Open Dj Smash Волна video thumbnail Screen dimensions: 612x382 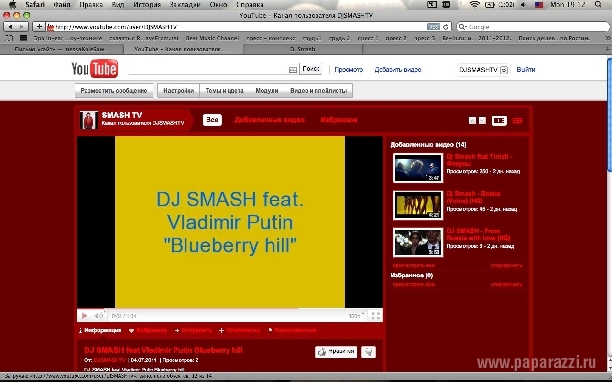tap(418, 205)
